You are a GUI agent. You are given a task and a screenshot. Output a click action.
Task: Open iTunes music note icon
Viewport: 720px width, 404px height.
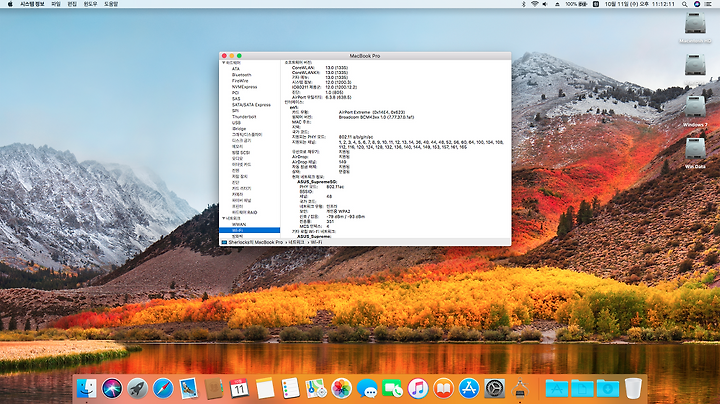coord(418,388)
